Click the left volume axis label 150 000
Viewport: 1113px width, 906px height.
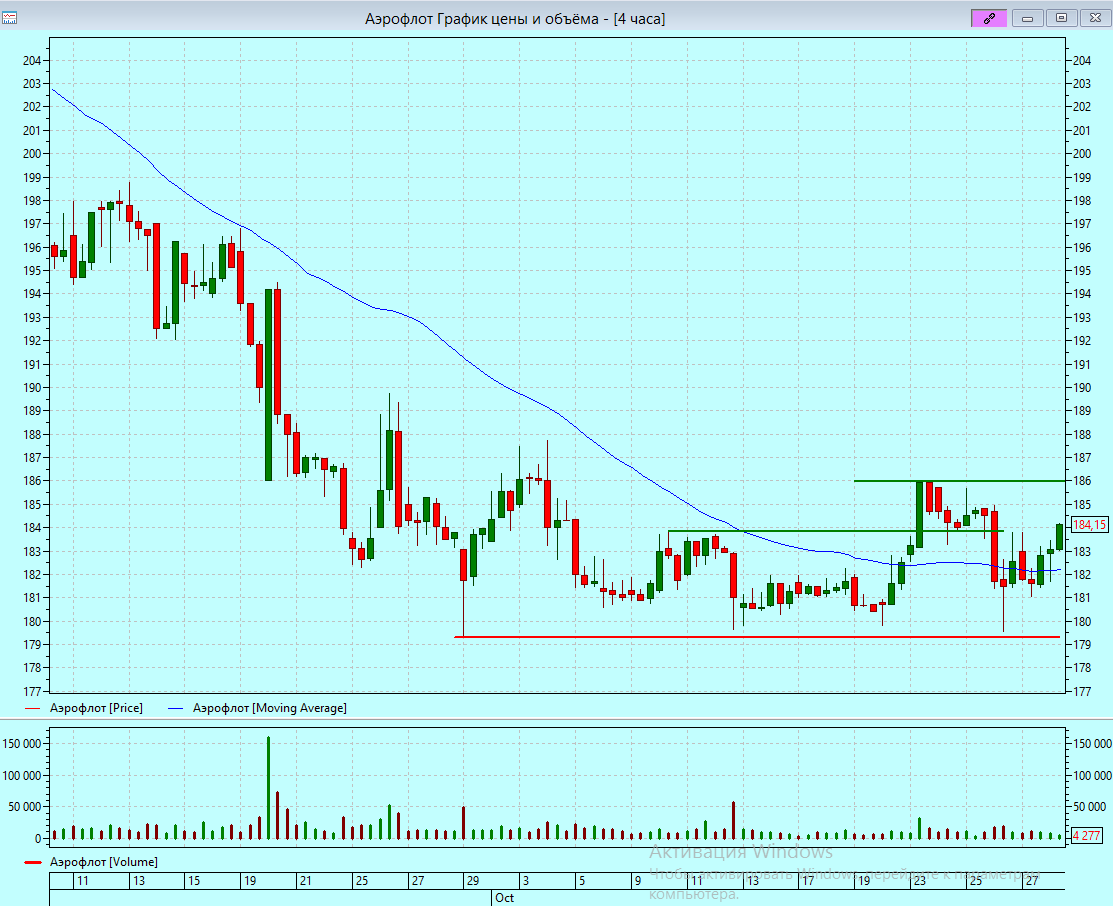coord(22,743)
